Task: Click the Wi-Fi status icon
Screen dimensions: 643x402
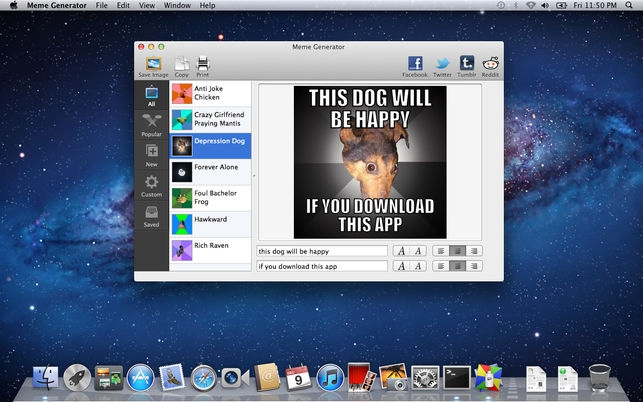Action: 531,5
